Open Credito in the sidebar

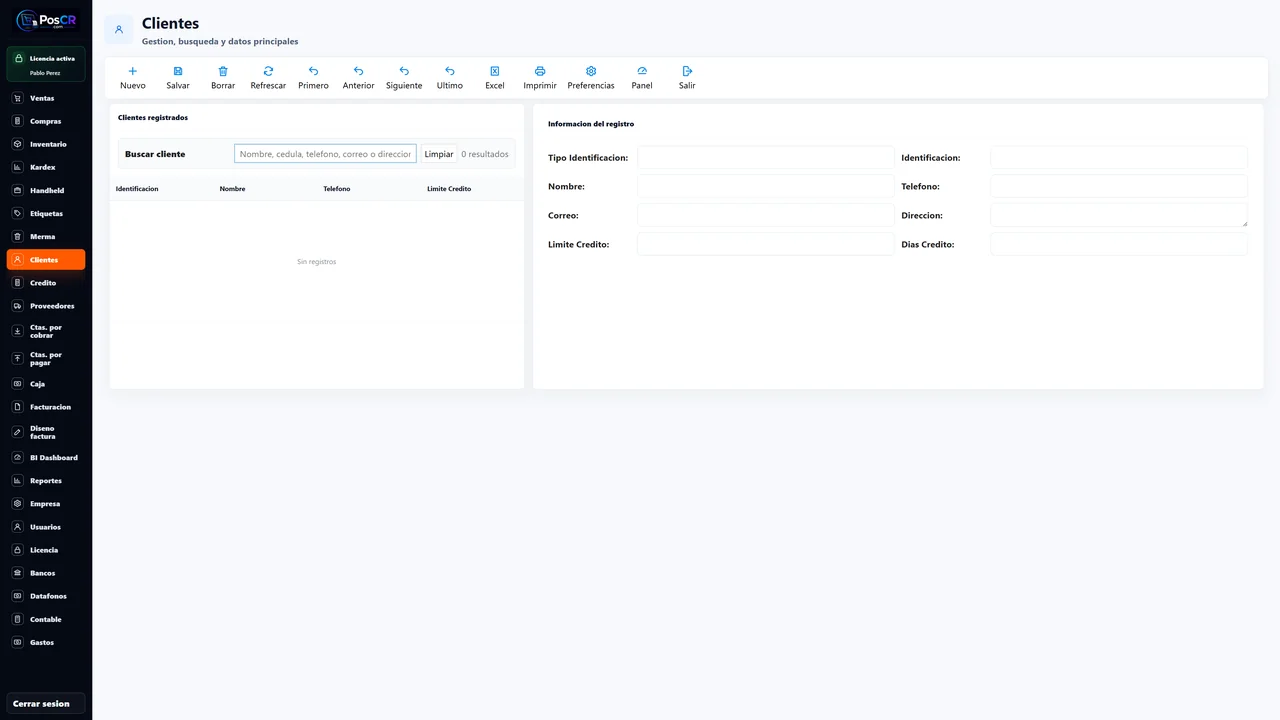coord(46,283)
